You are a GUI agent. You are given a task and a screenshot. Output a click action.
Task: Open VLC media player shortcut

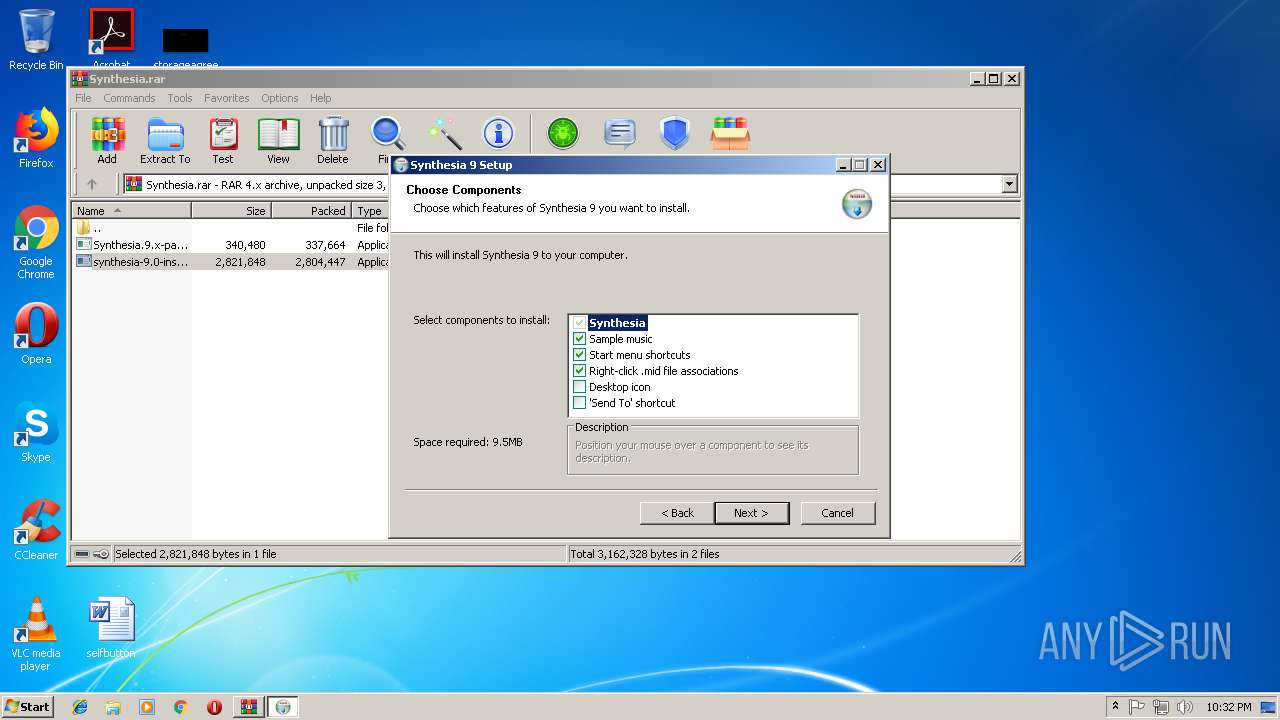(36, 634)
